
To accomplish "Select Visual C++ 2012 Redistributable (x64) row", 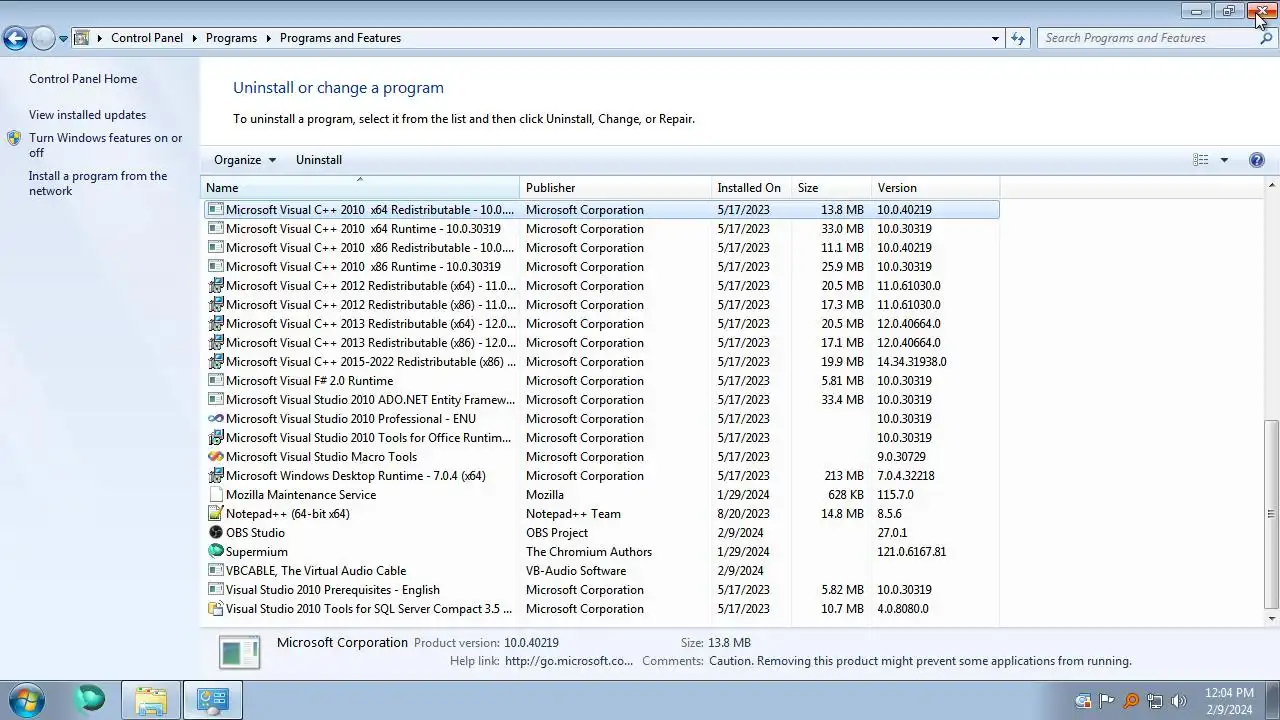I will coord(601,286).
